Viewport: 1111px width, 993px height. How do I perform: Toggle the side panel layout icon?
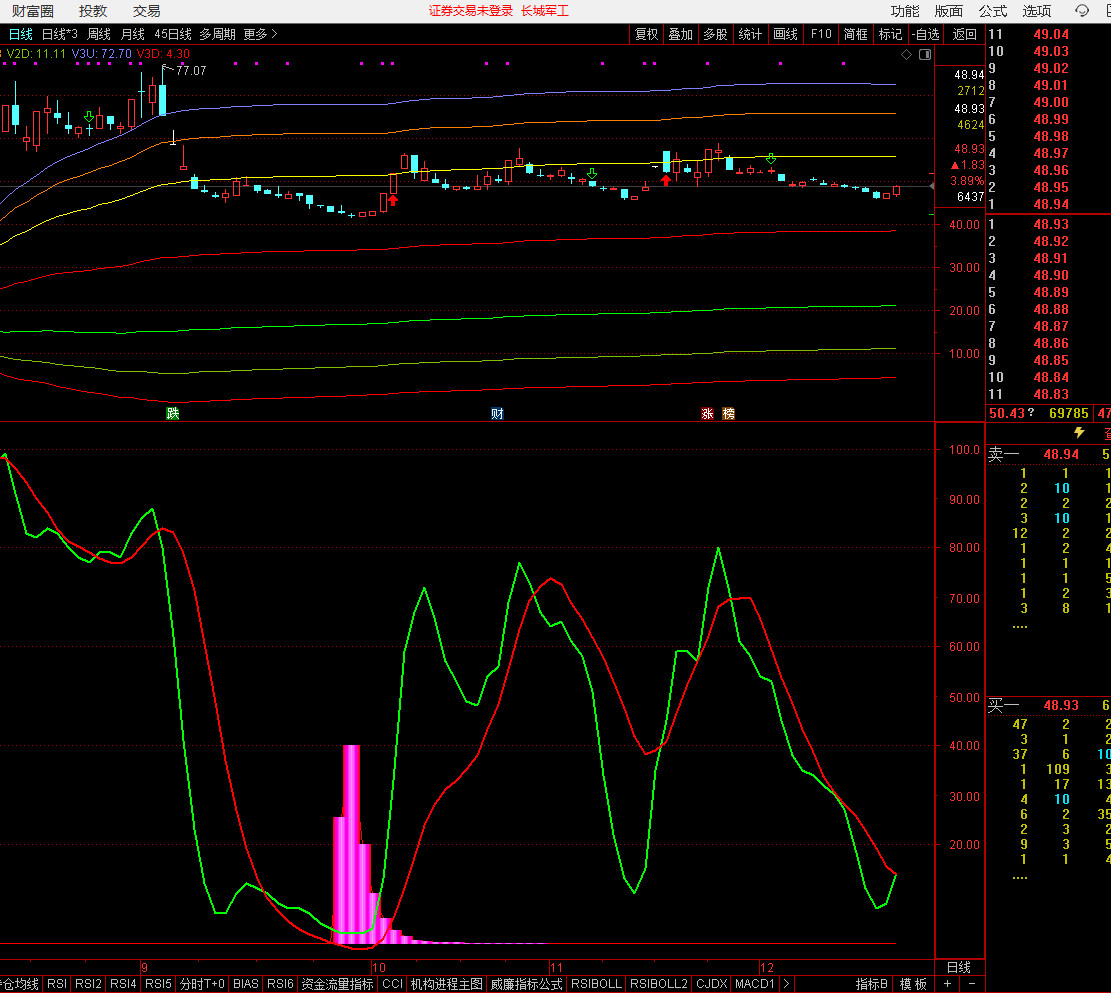[x=925, y=55]
